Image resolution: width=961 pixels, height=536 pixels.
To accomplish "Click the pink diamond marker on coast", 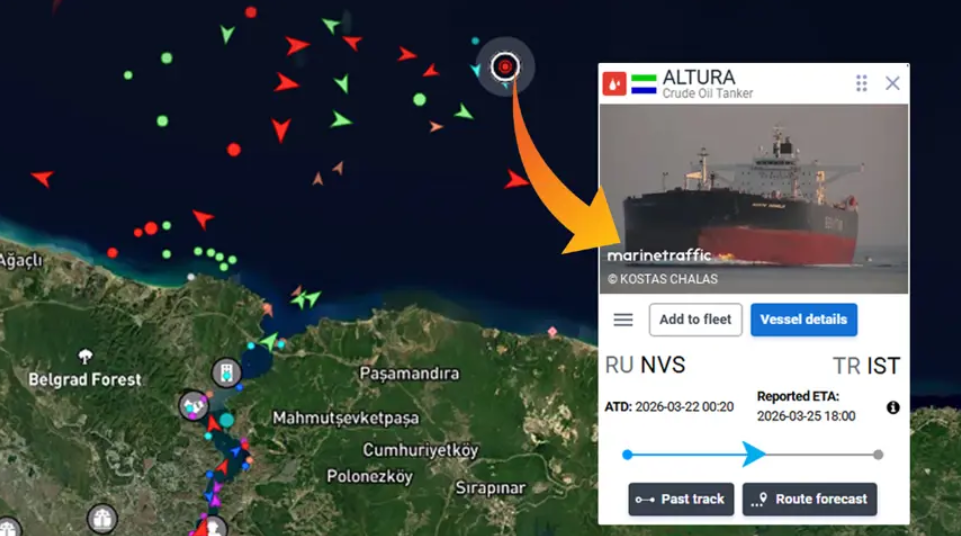I will pyautogui.click(x=552, y=331).
